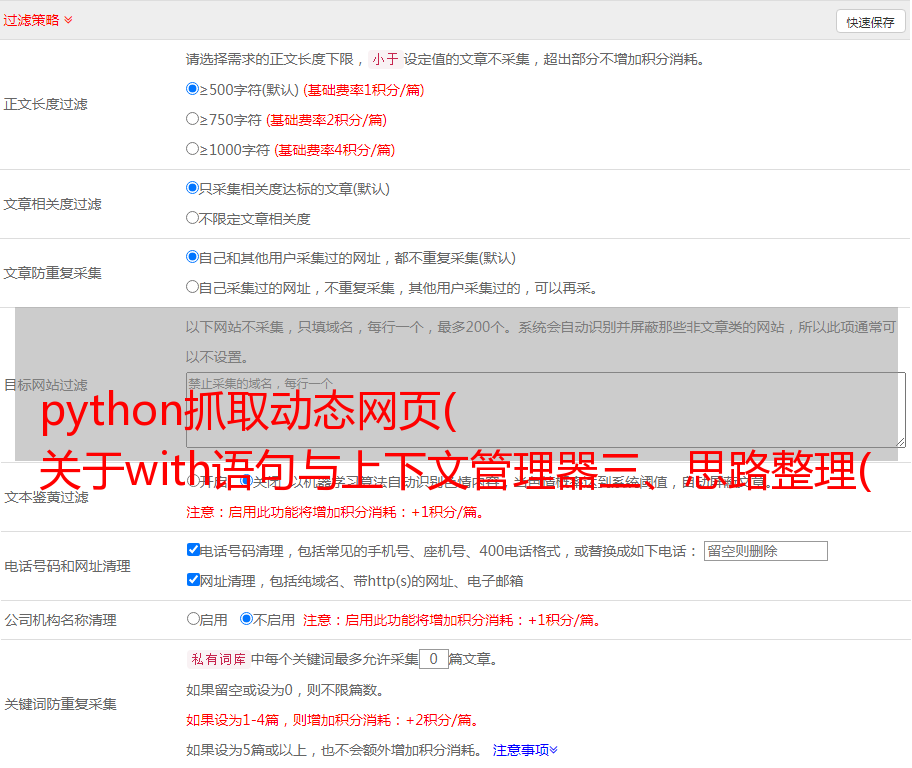Click the (基础费率2积分/篇) red note
Screen dimensions: 912x768
(x=326, y=120)
